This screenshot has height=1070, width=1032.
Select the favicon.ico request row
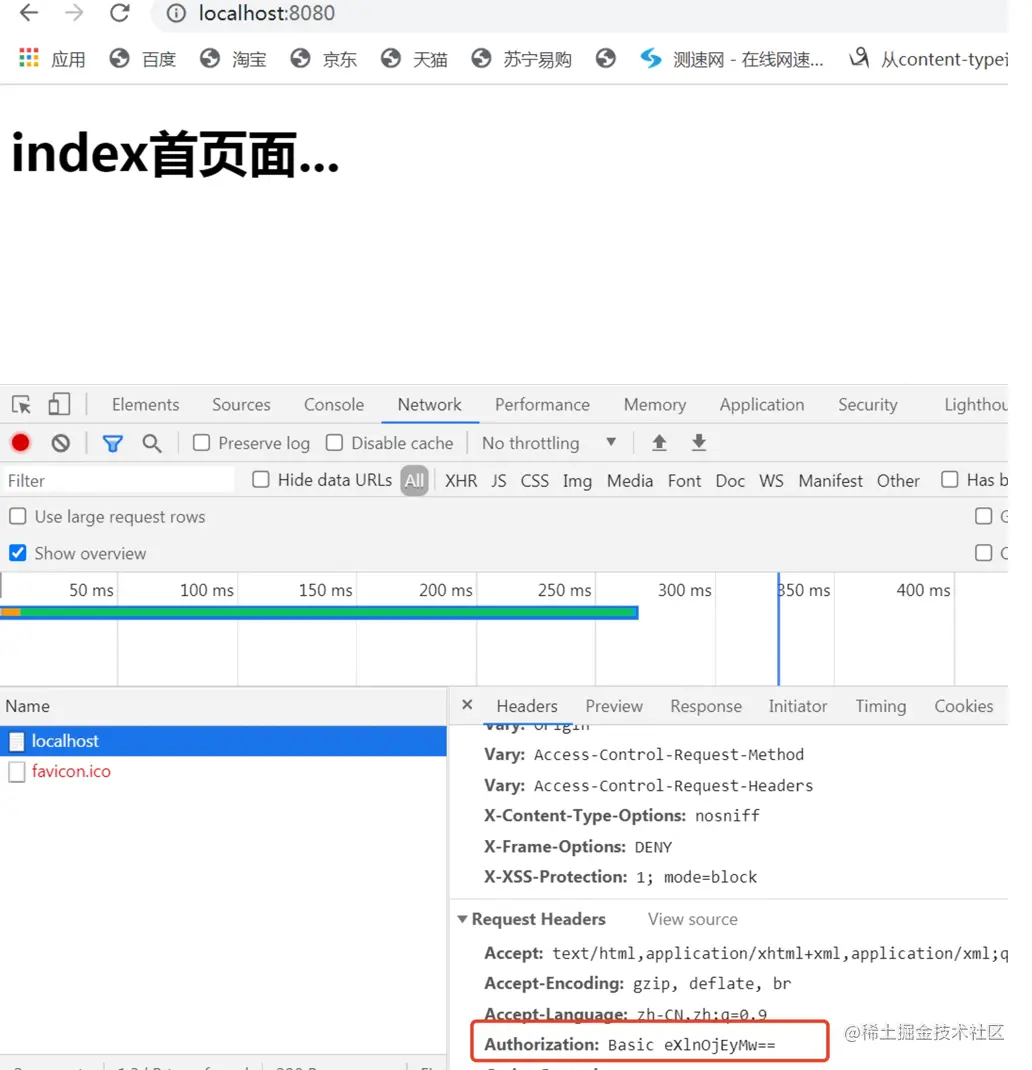pos(223,771)
